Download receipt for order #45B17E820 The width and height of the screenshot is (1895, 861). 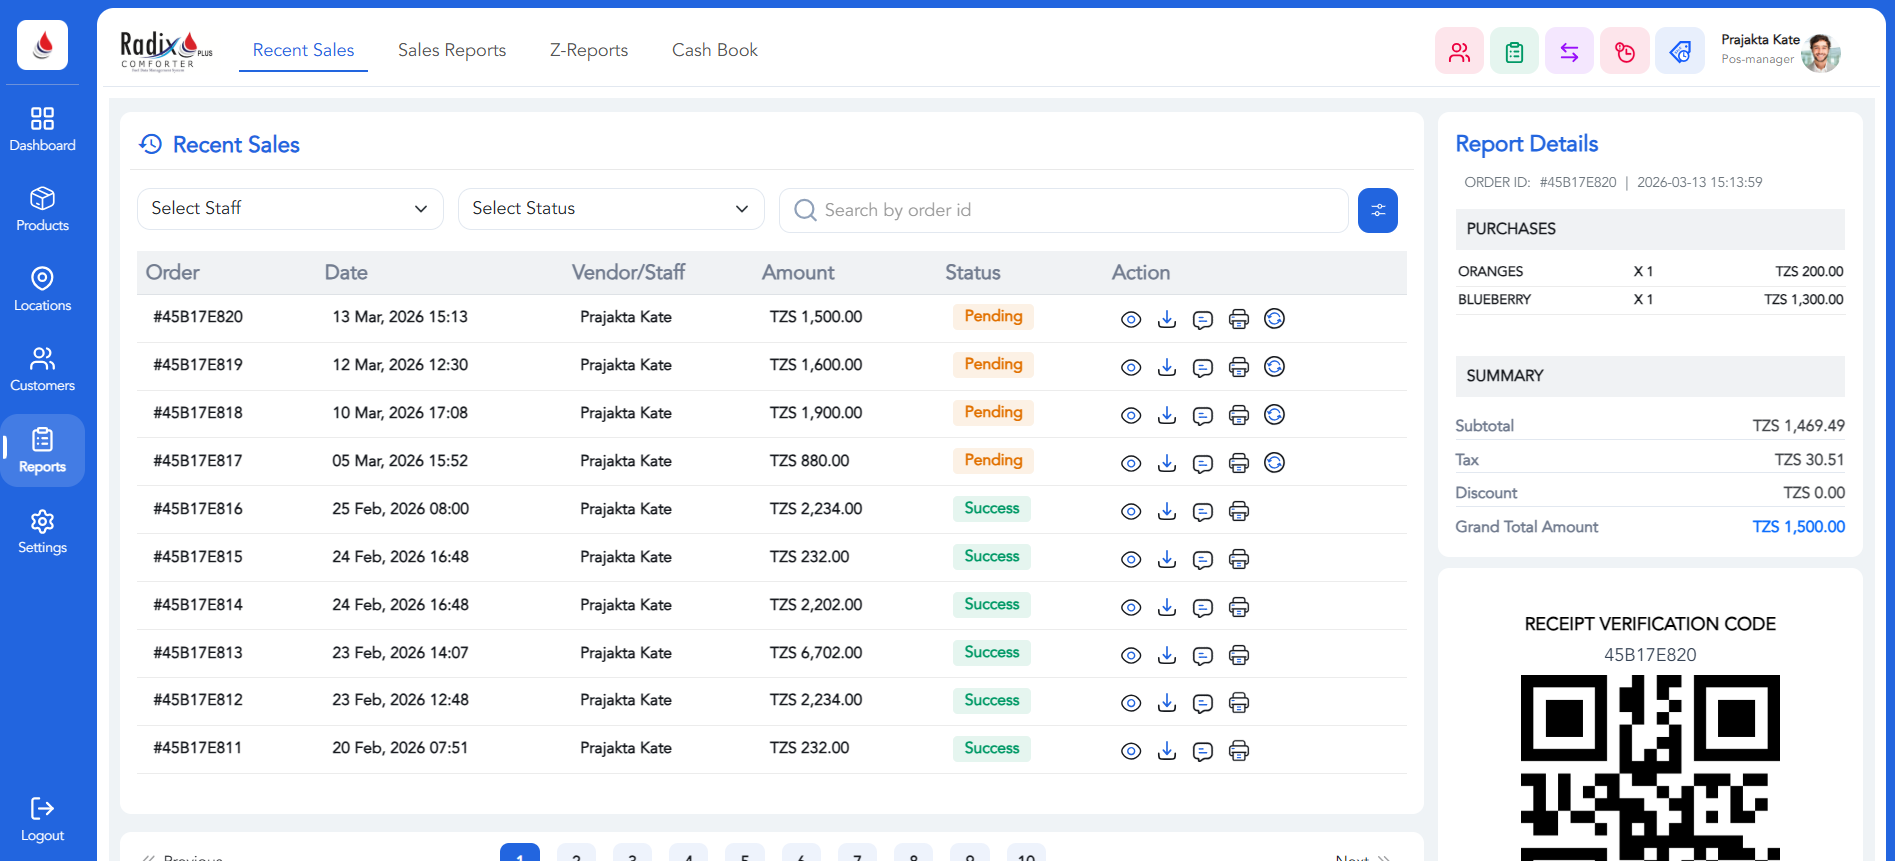point(1166,319)
